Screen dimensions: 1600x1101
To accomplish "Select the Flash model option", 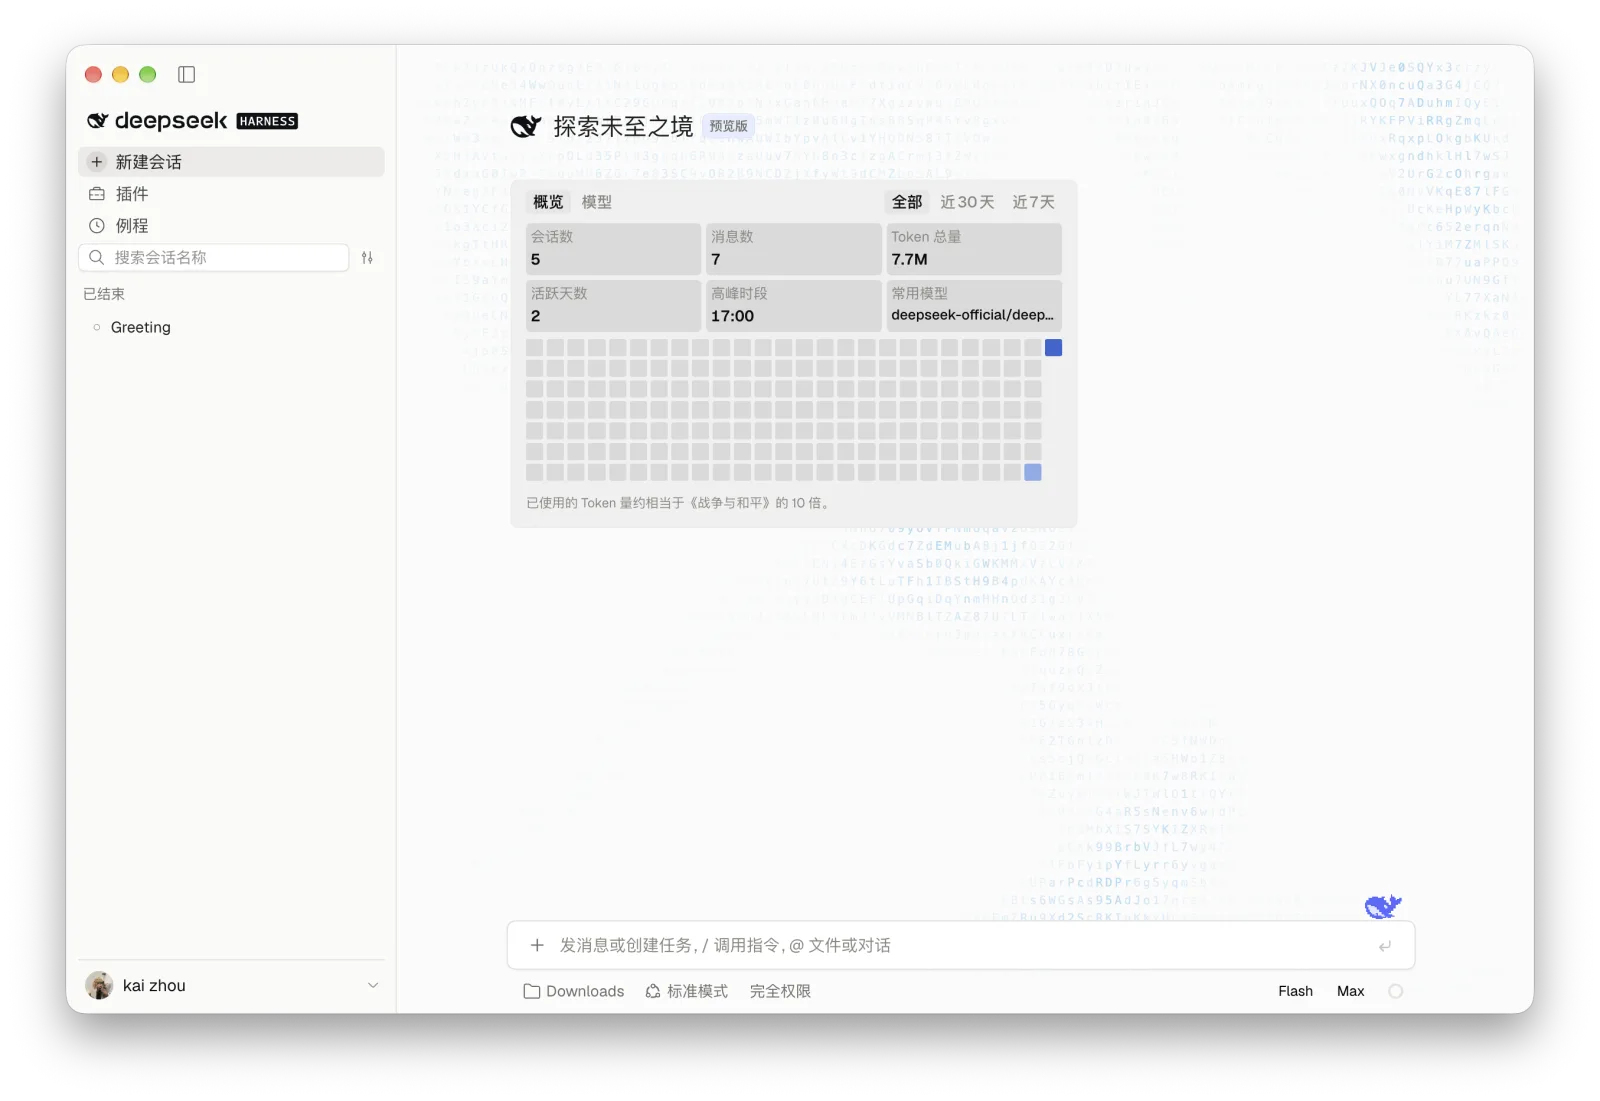I will click(1295, 991).
